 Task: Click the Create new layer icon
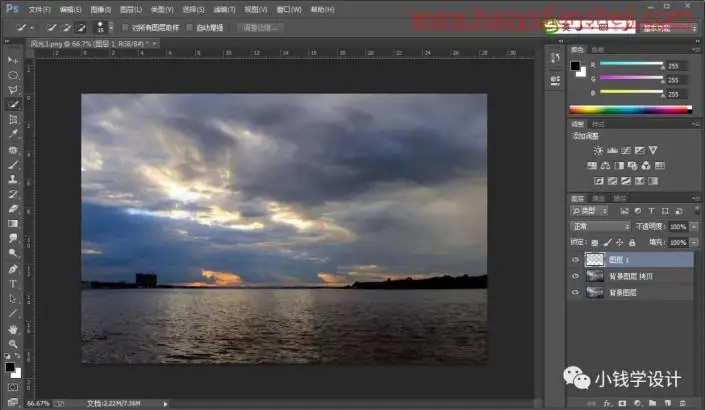[668, 403]
